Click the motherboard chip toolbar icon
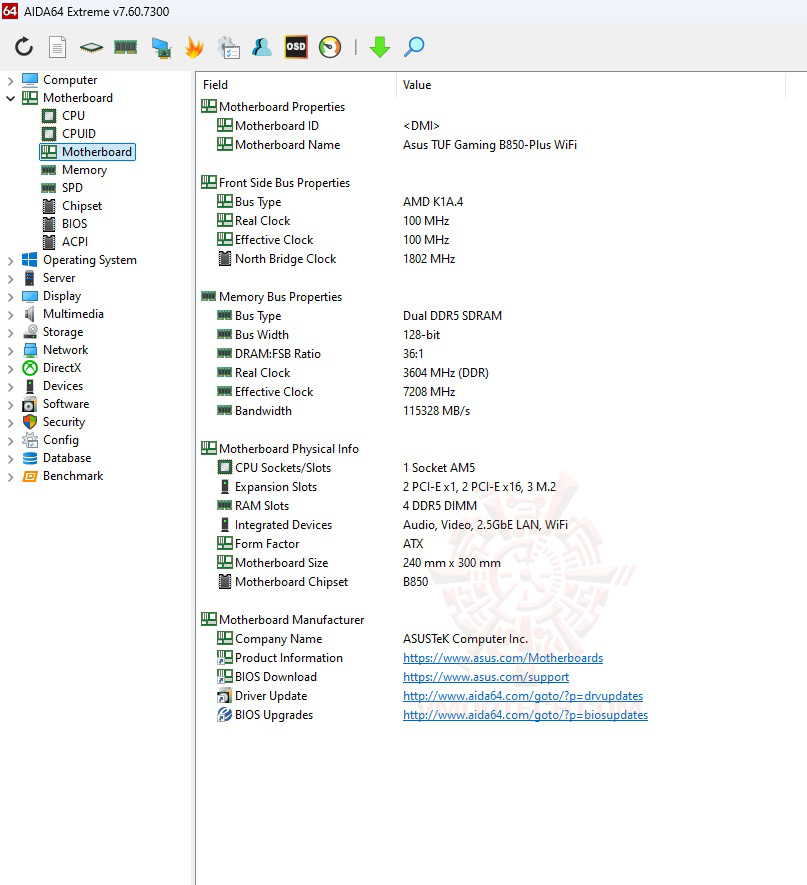Image resolution: width=807 pixels, height=885 pixels. (x=91, y=47)
